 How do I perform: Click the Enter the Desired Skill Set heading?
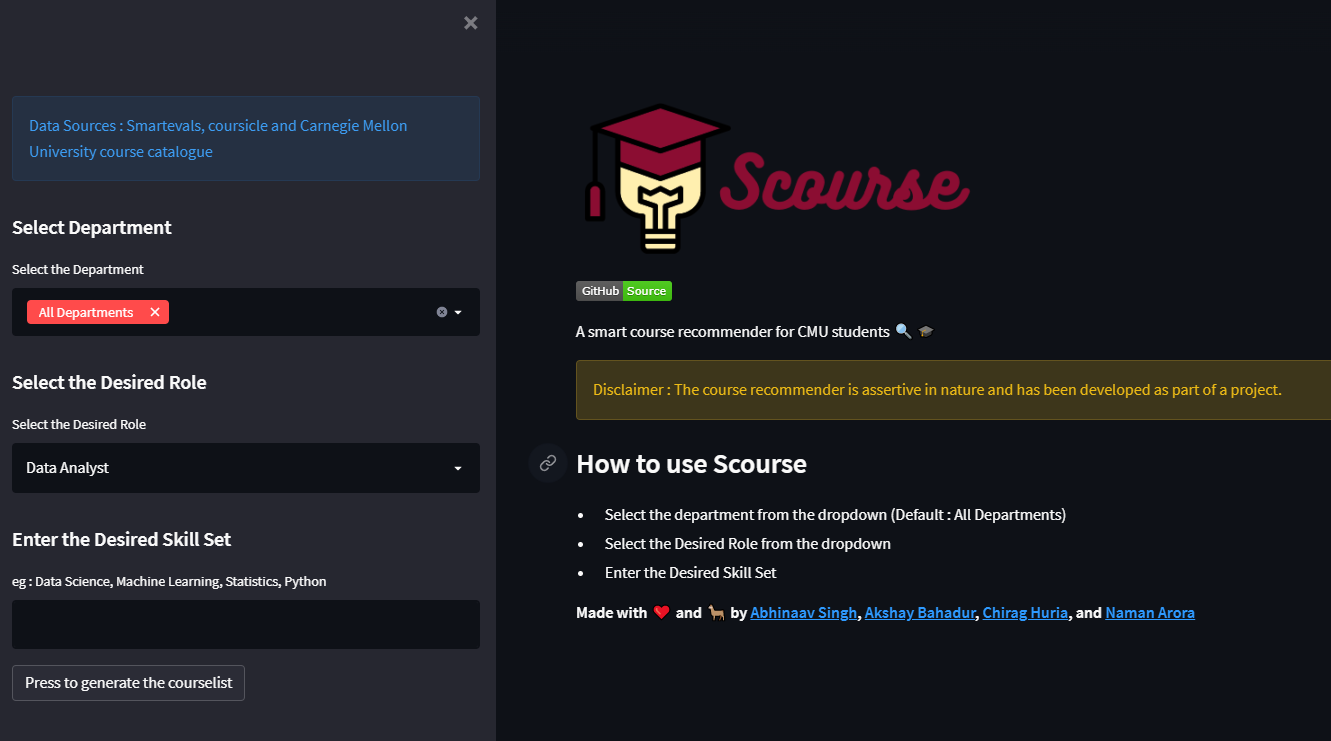[121, 540]
